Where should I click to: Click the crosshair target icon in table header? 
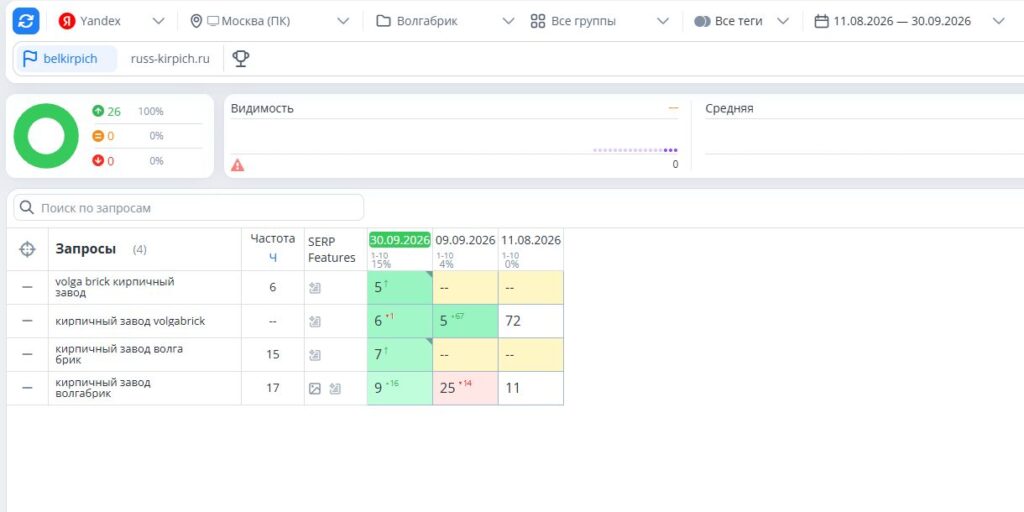click(27, 249)
